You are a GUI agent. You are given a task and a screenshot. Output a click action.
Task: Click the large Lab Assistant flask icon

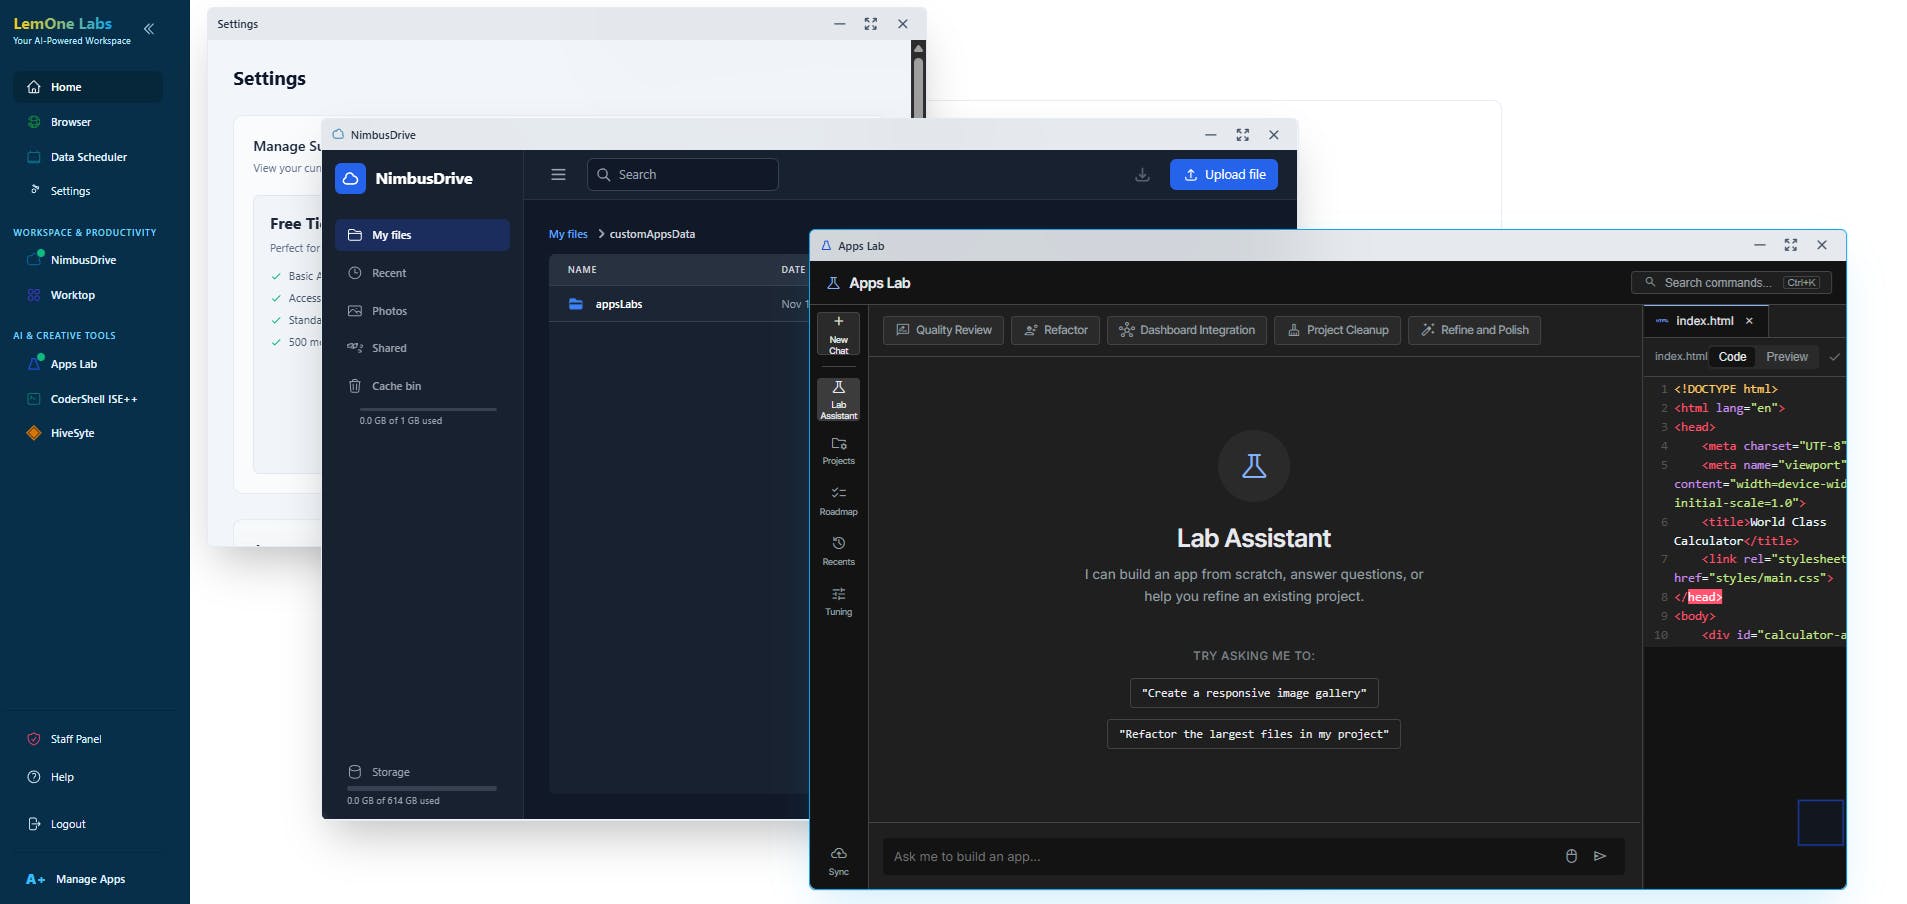(1254, 466)
